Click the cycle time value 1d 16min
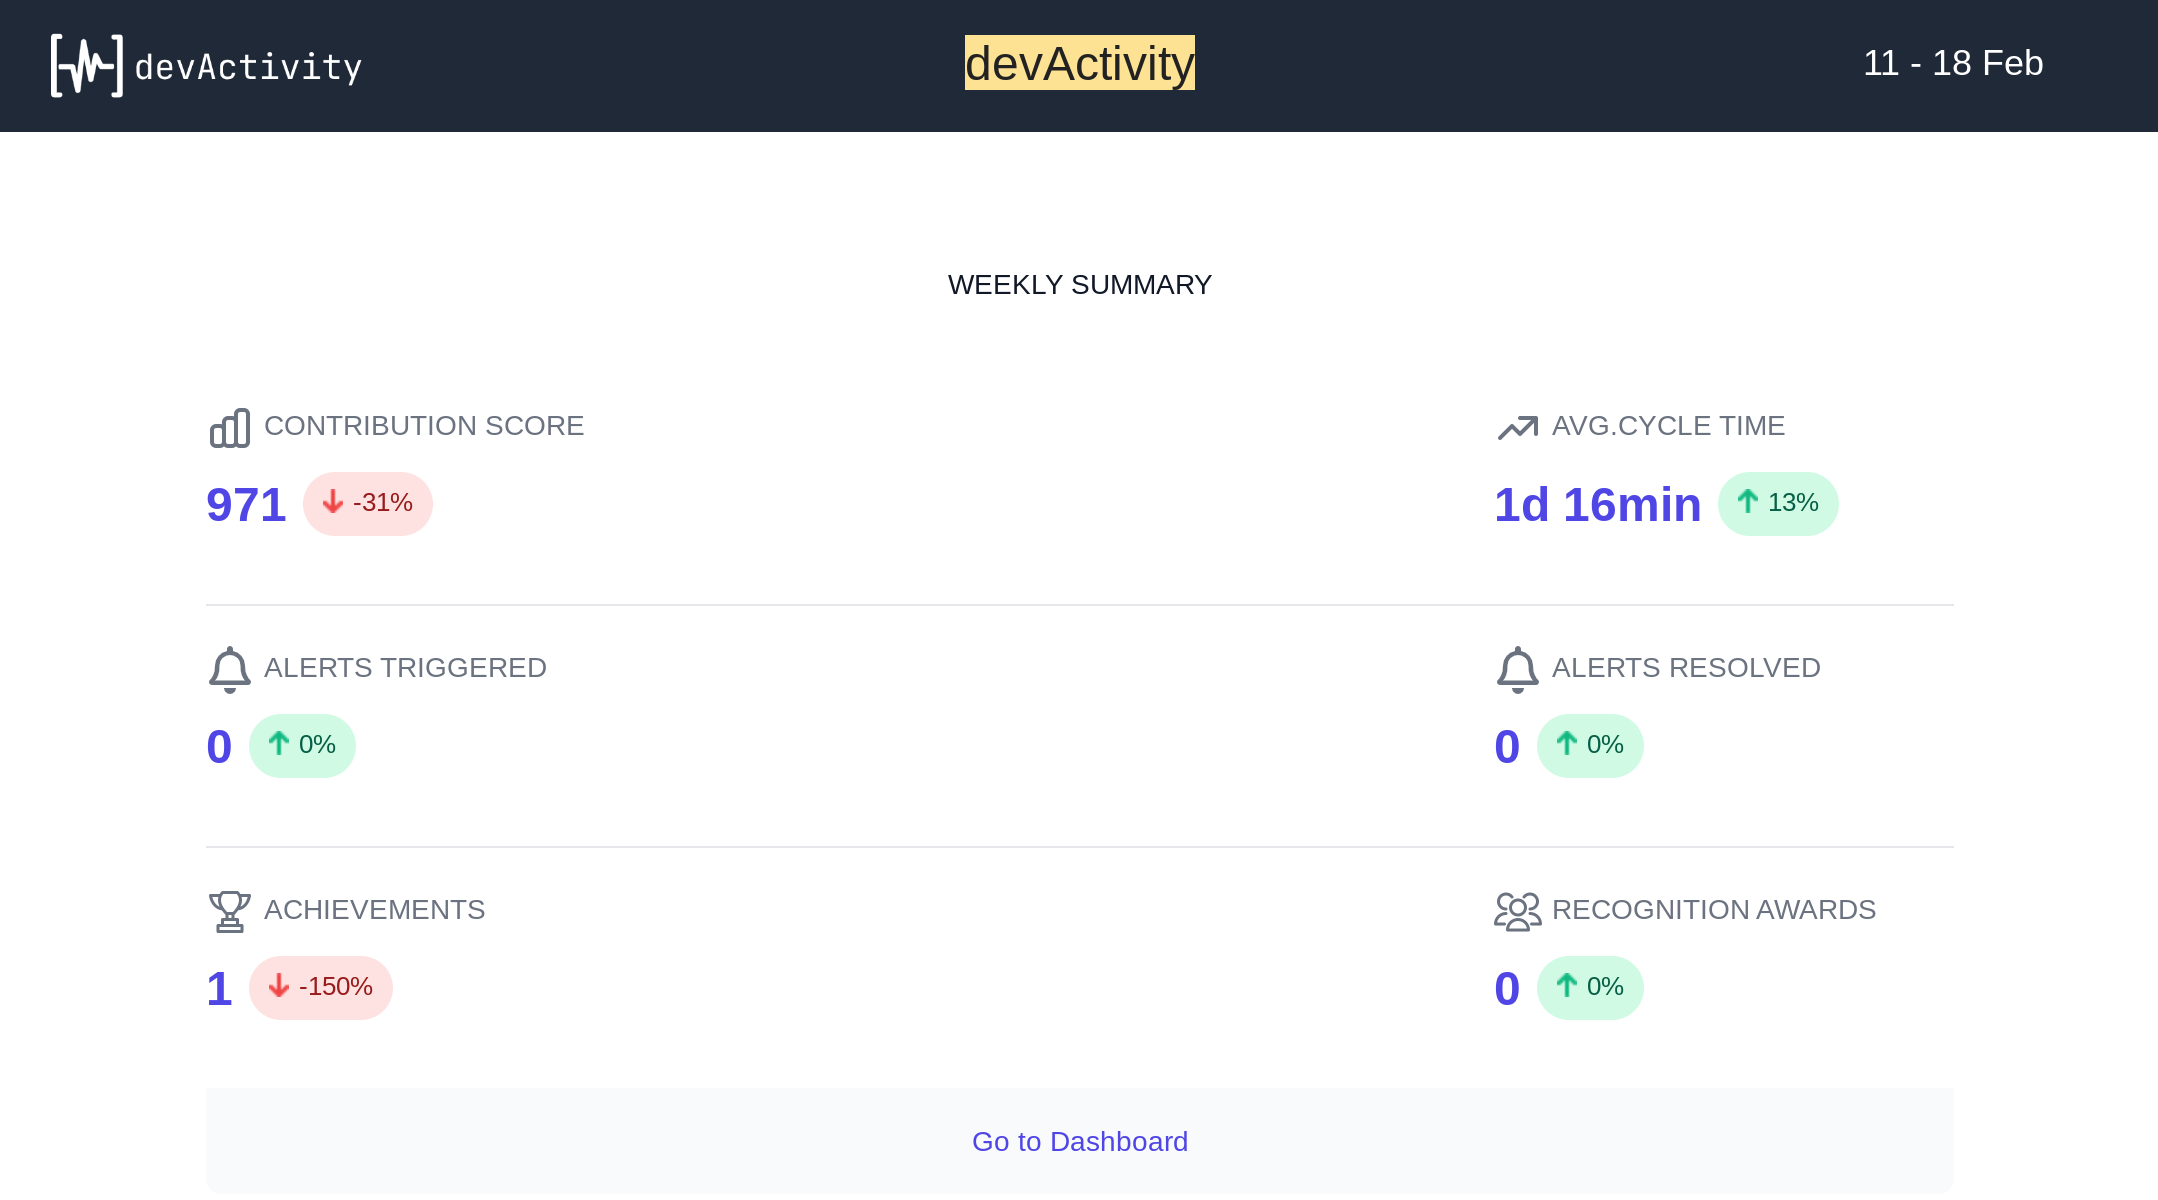 (x=1595, y=503)
